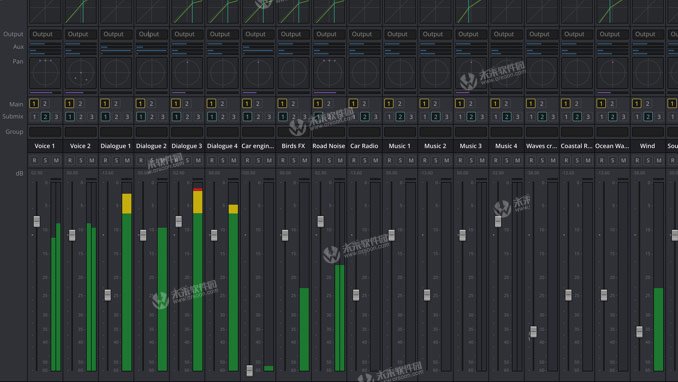Screen dimensions: 678x382
Task: Open the Pan control for Music 4
Action: click(506, 73)
